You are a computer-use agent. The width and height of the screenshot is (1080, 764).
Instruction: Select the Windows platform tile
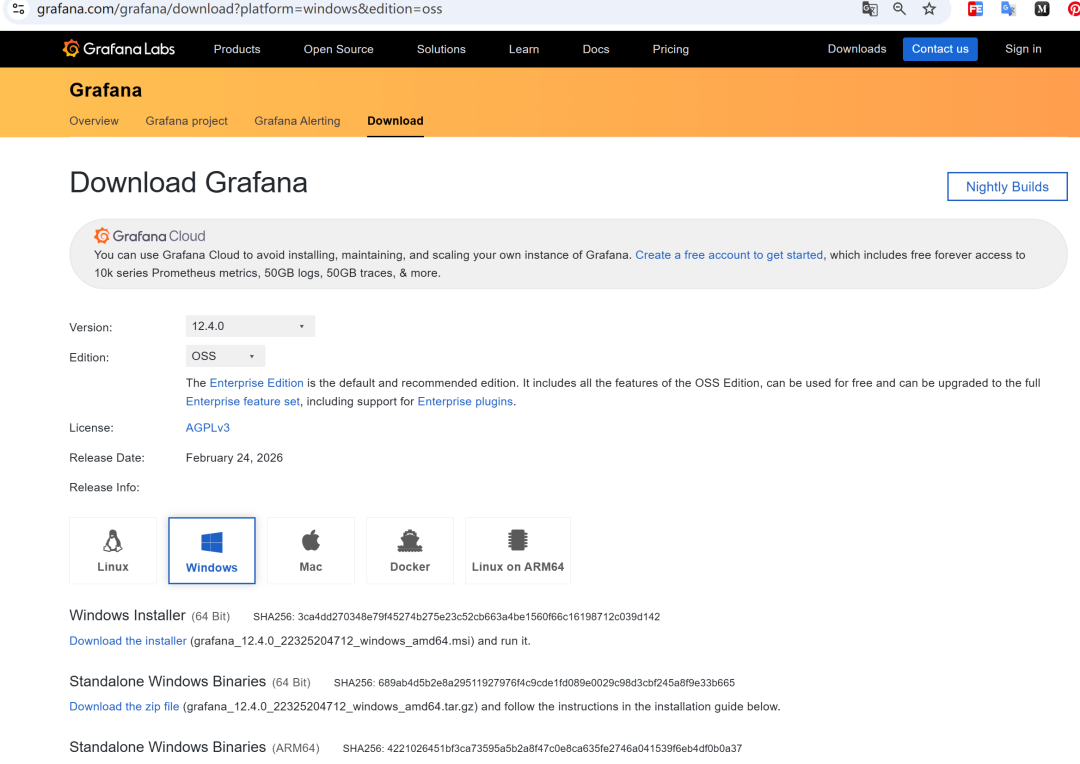211,550
